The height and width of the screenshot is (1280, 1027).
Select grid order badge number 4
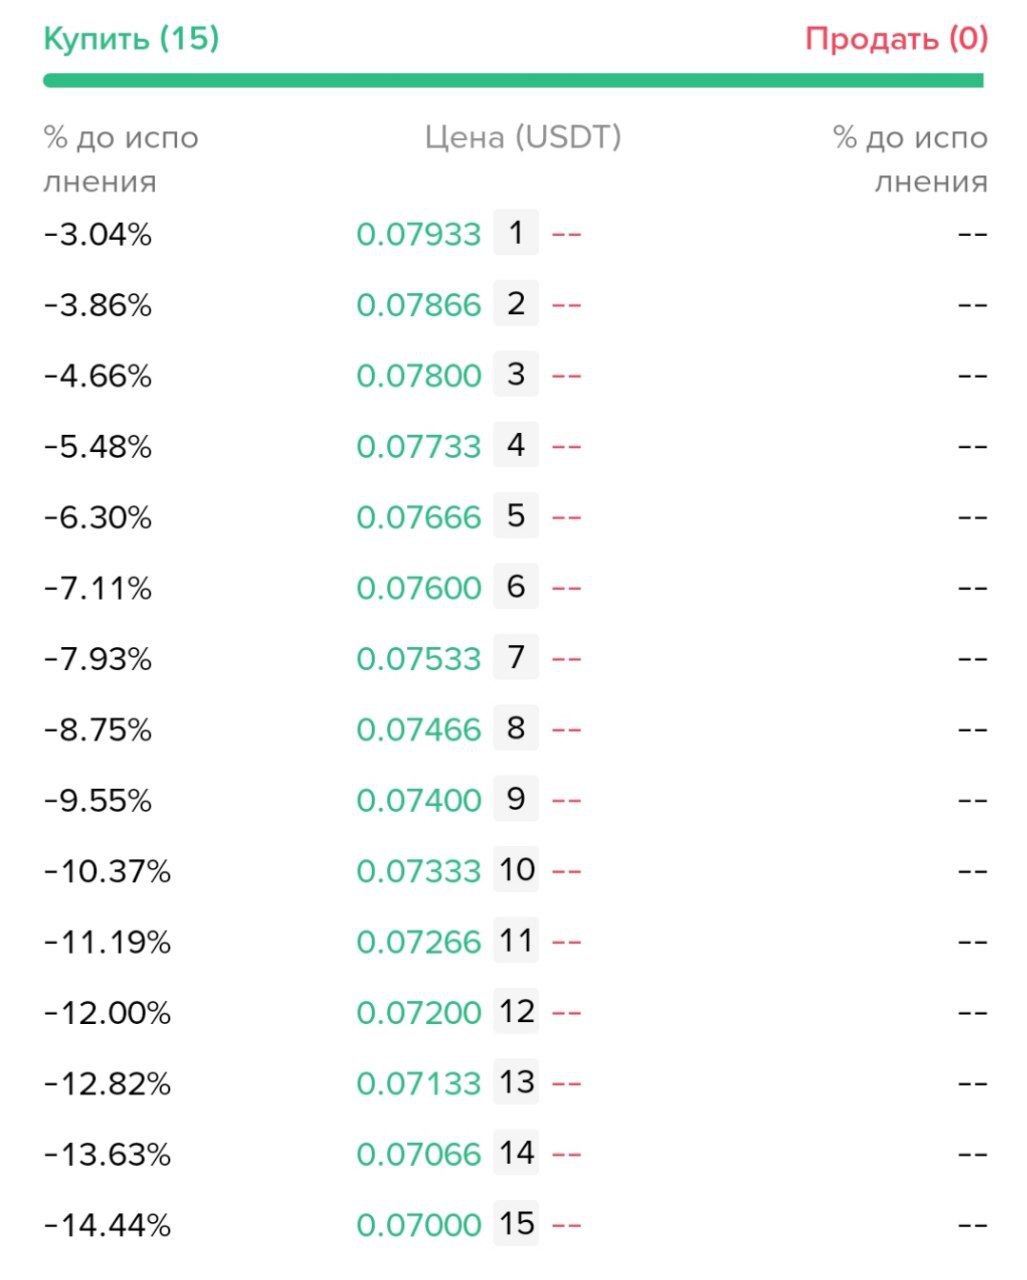click(516, 445)
